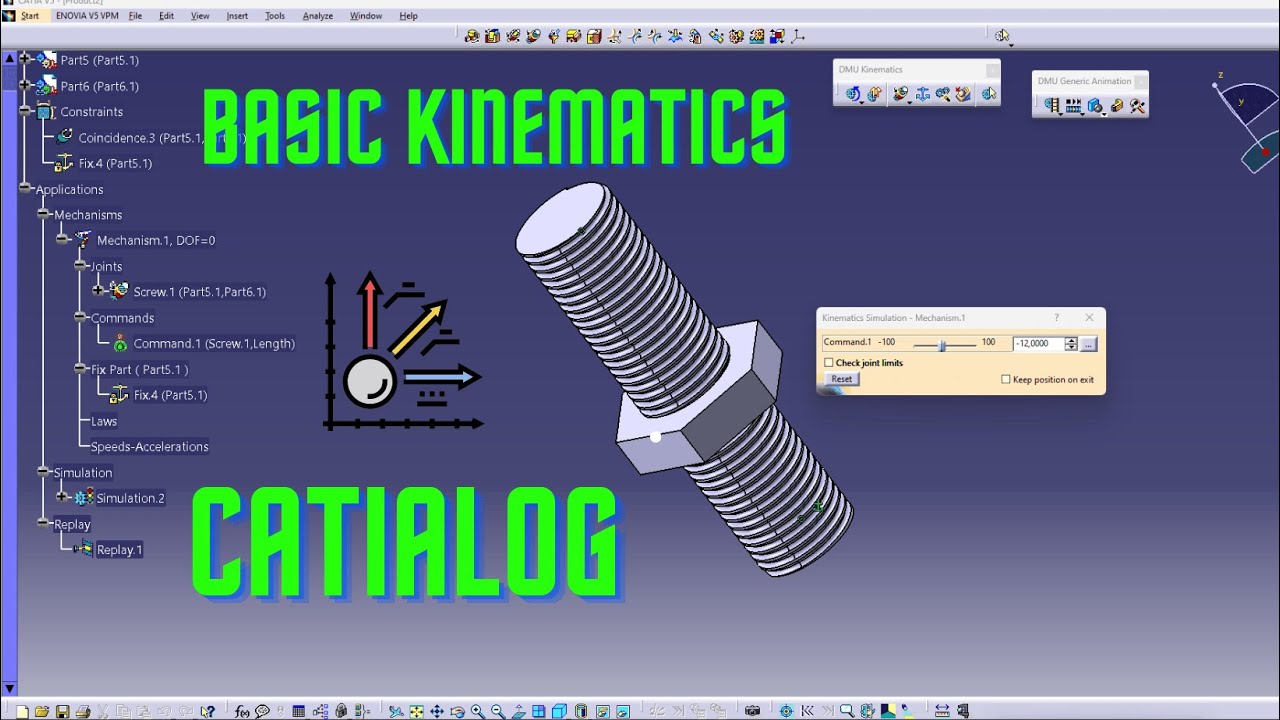Screen dimensions: 1280x720
Task: Click the command value stepper arrows
Action: pyautogui.click(x=1071, y=344)
